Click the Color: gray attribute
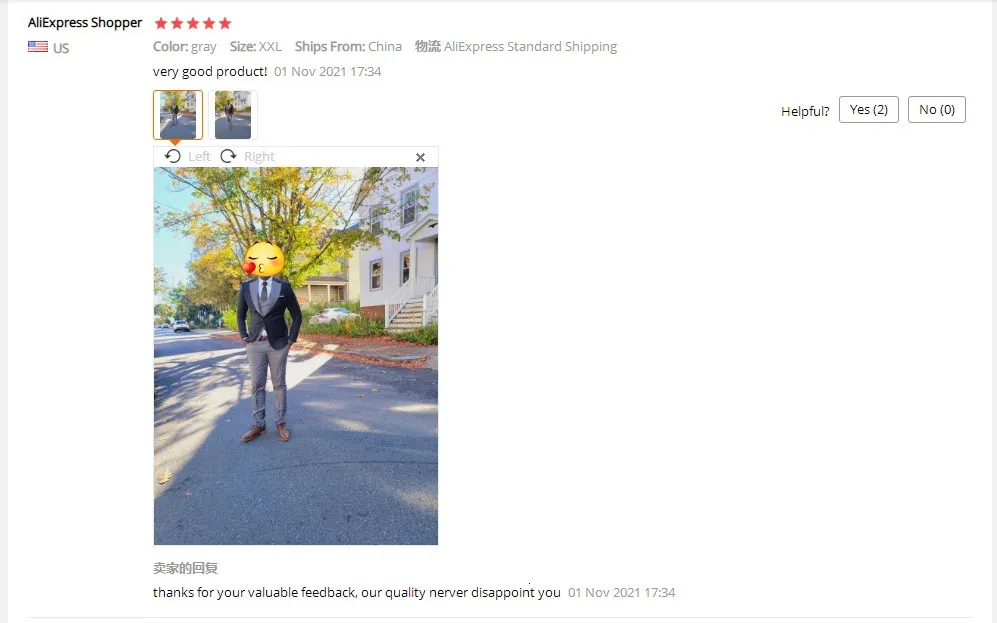Viewport: 997px width, 623px height. tap(184, 46)
